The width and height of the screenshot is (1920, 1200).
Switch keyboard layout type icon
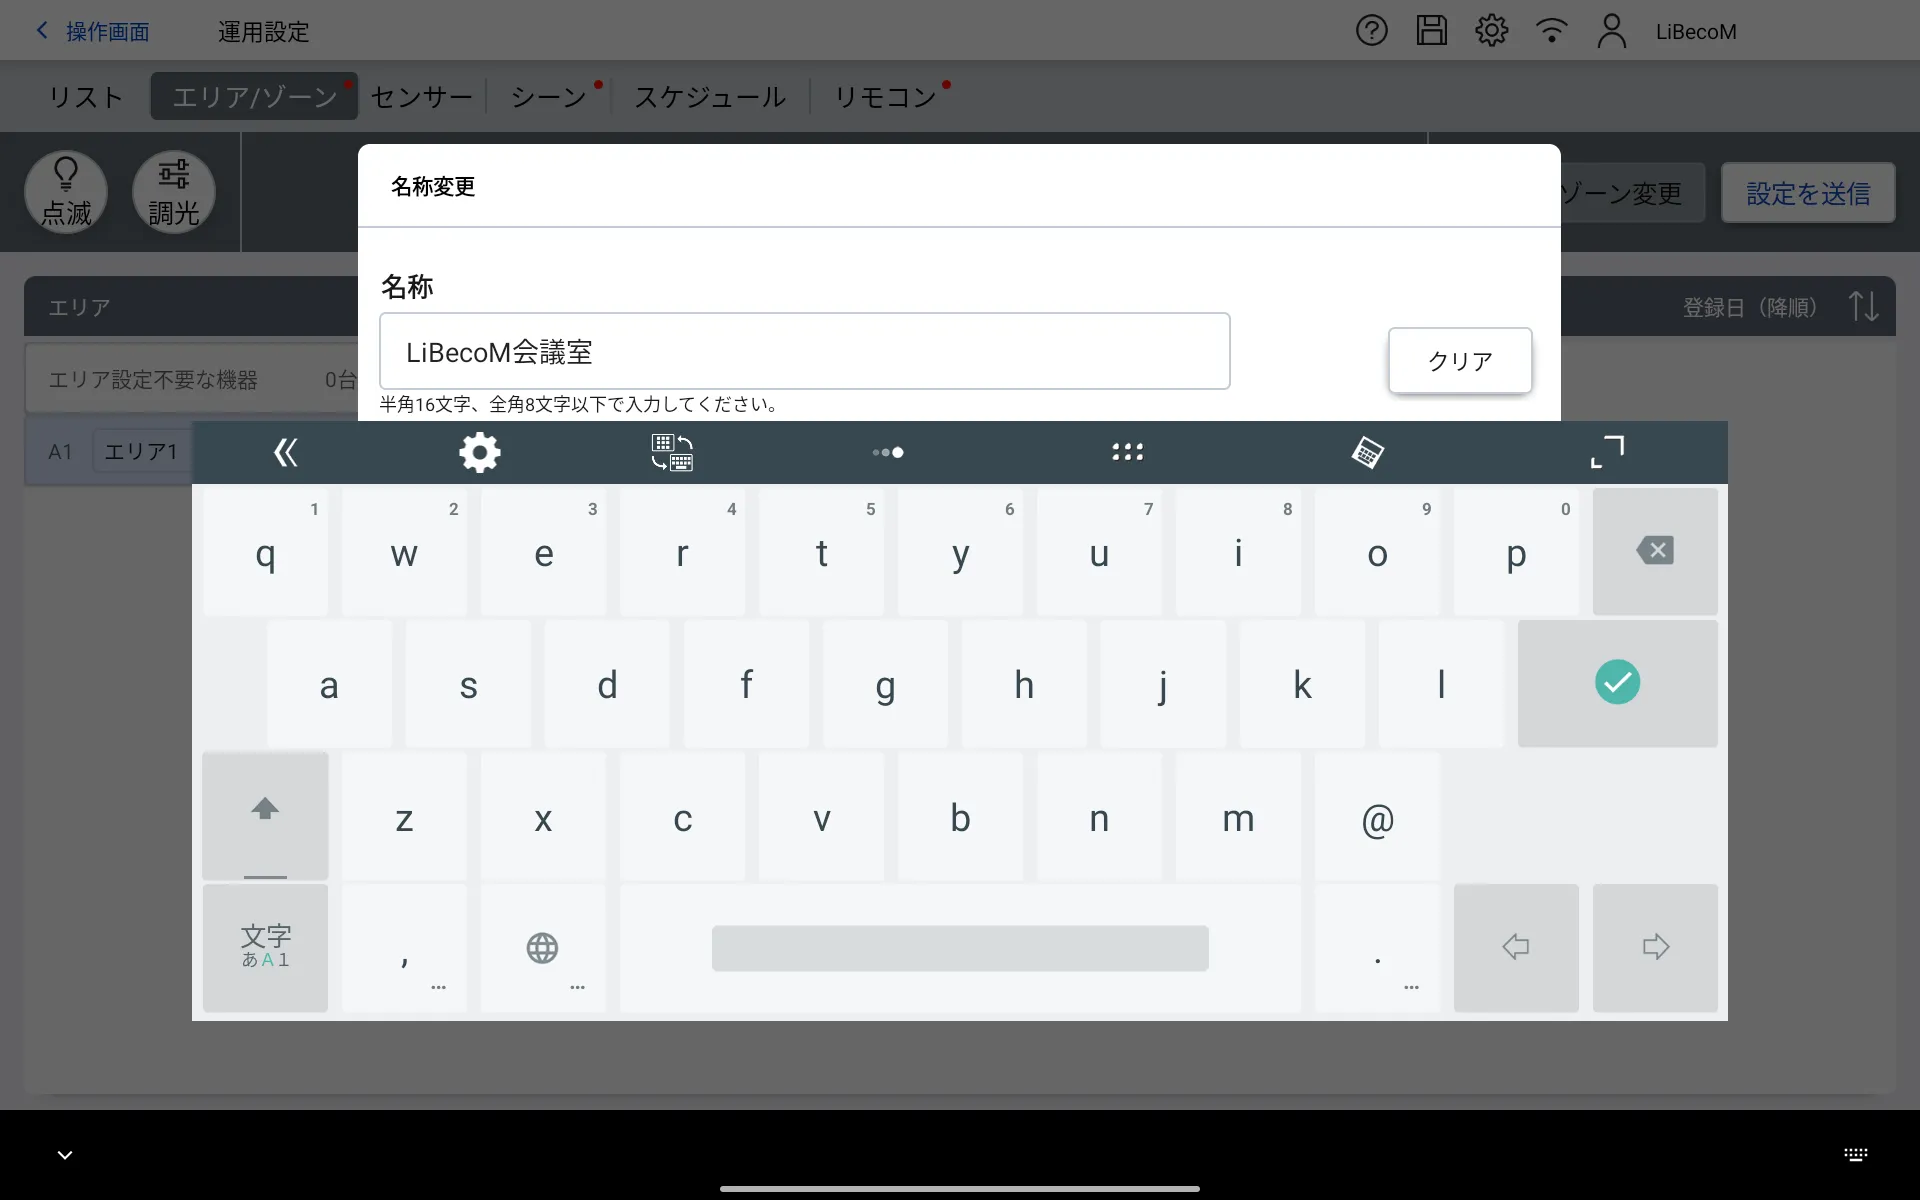click(672, 453)
